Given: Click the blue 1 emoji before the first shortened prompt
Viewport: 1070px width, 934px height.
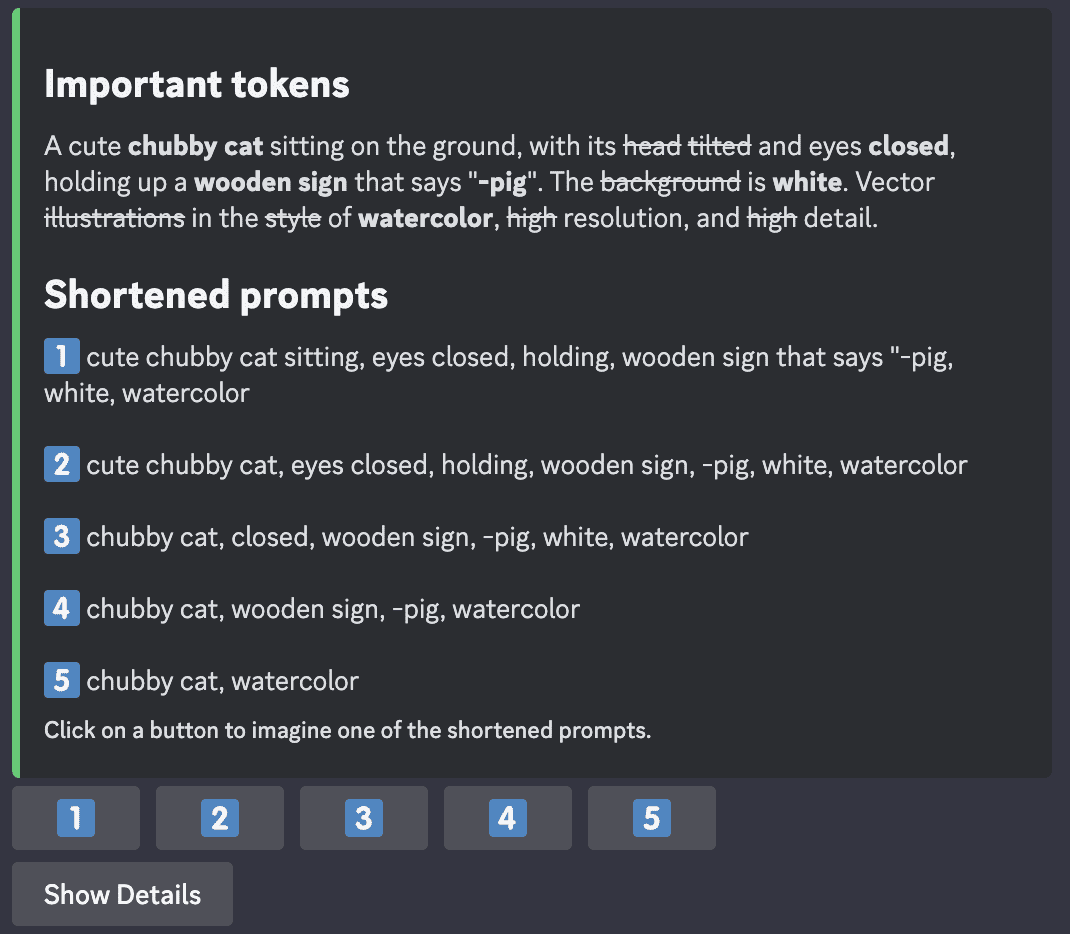Looking at the screenshot, I should (x=62, y=356).
